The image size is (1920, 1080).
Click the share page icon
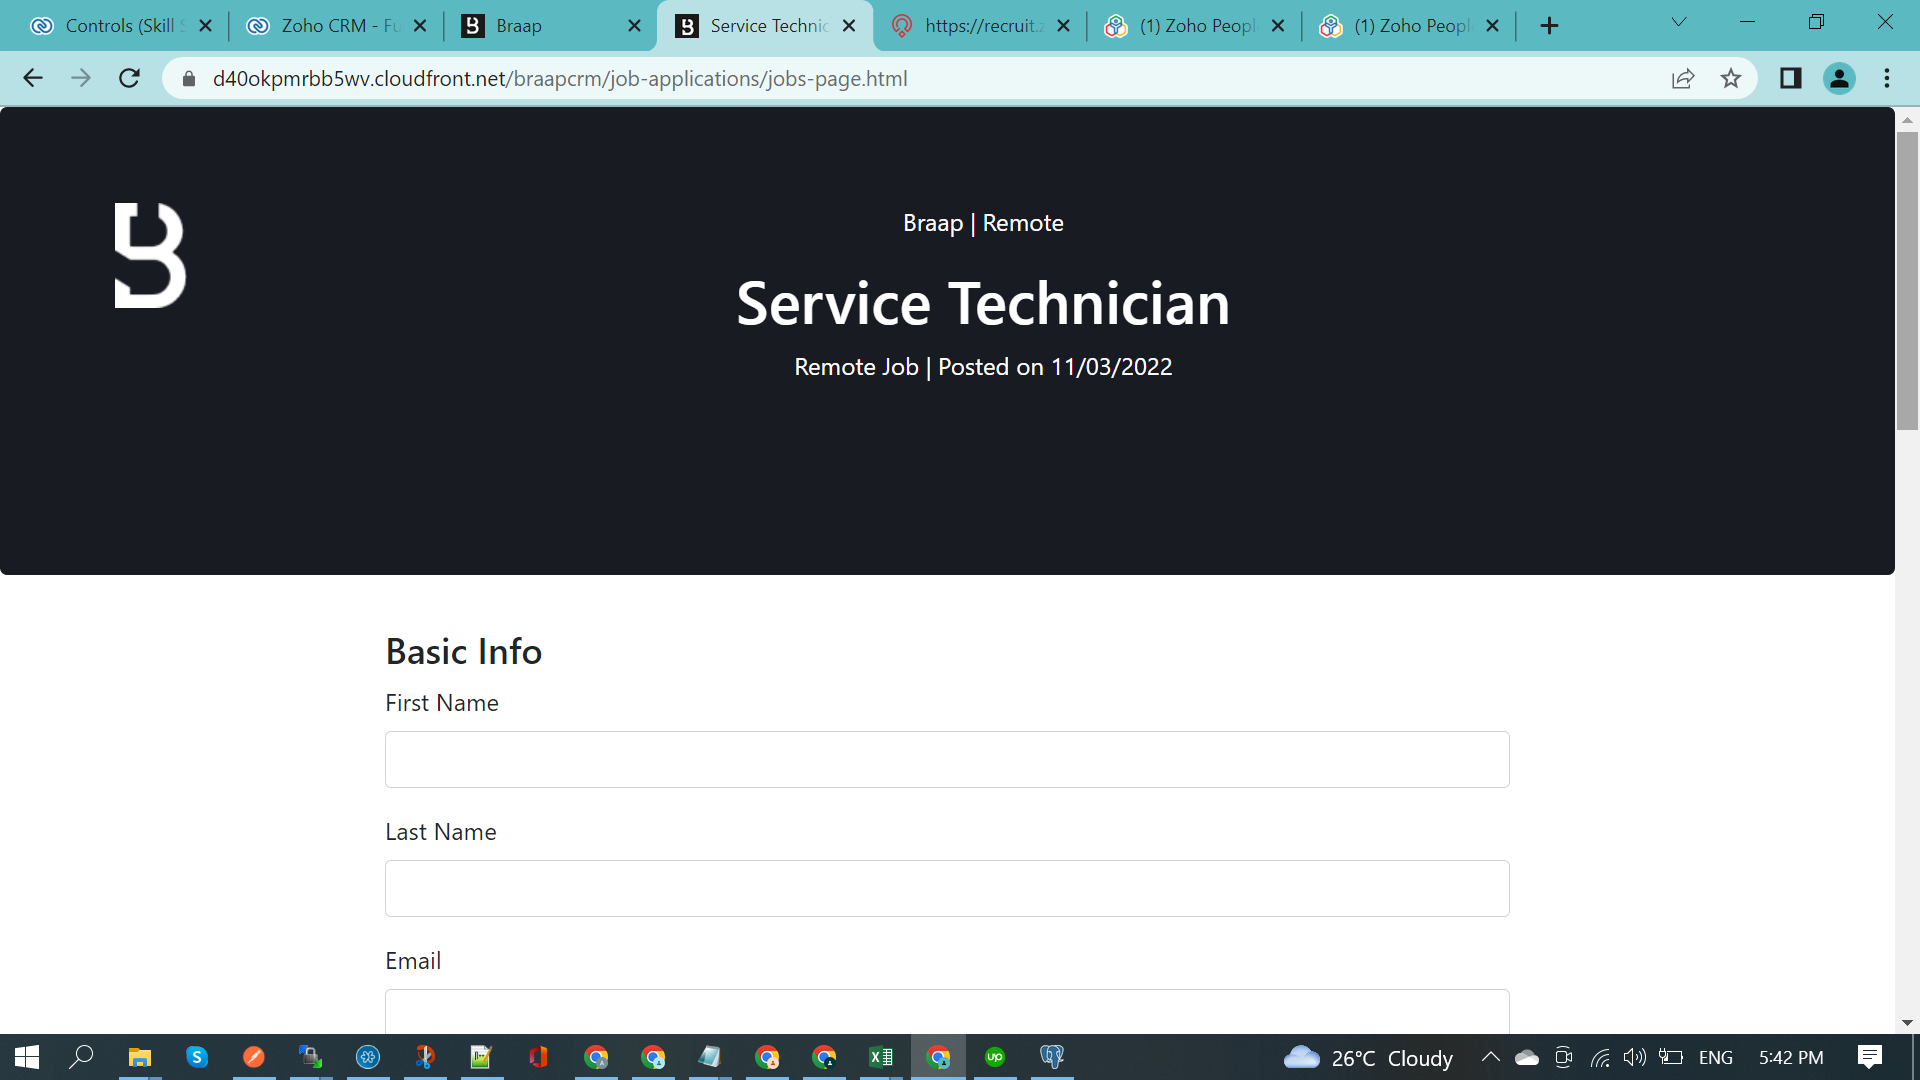tap(1683, 78)
